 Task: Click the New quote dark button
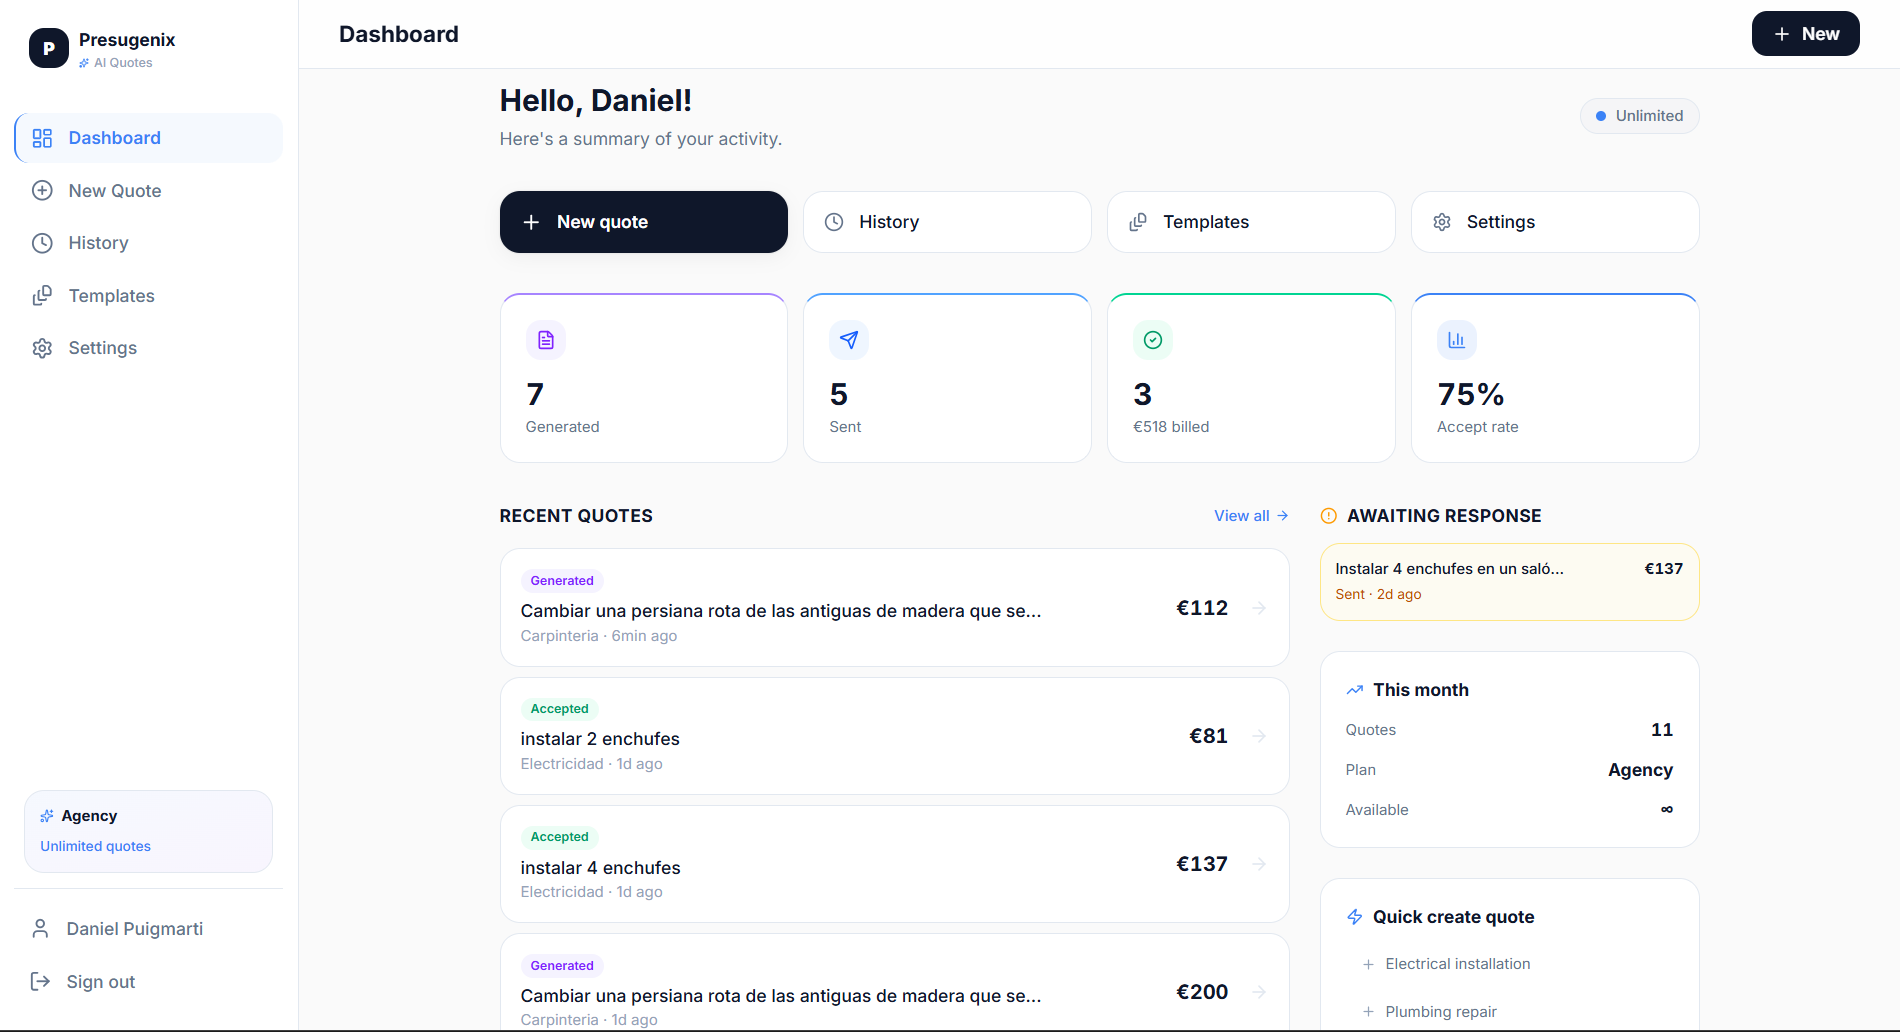[x=644, y=222]
